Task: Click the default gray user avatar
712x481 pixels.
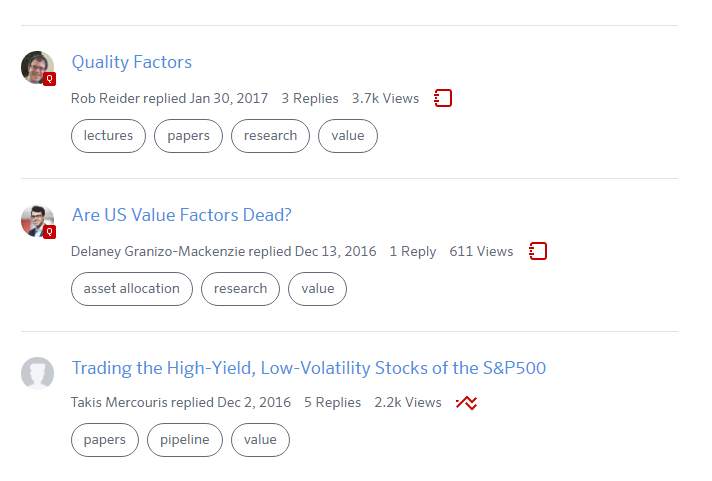Action: tap(37, 373)
